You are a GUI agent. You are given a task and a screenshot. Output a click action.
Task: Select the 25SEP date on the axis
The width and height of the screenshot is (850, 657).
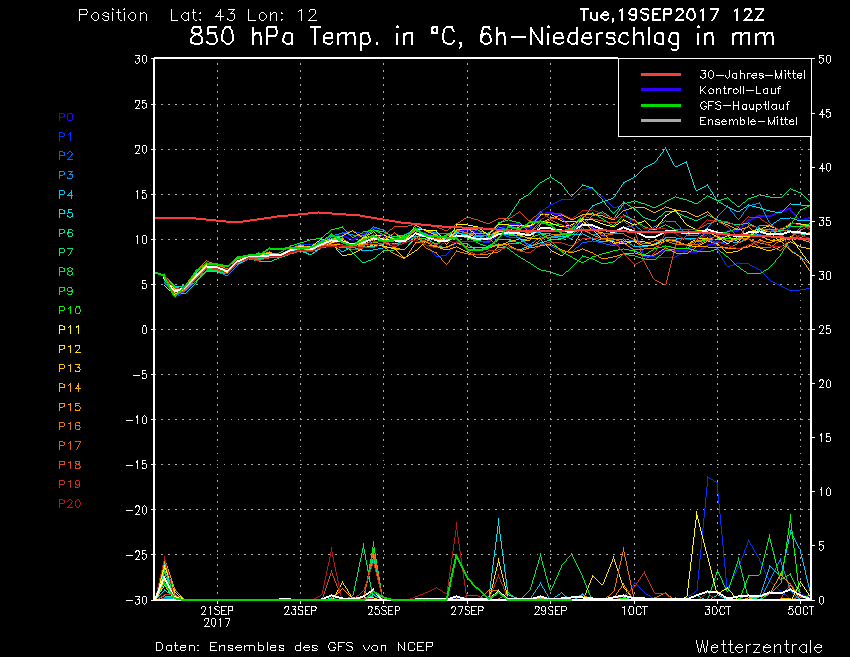tap(384, 610)
